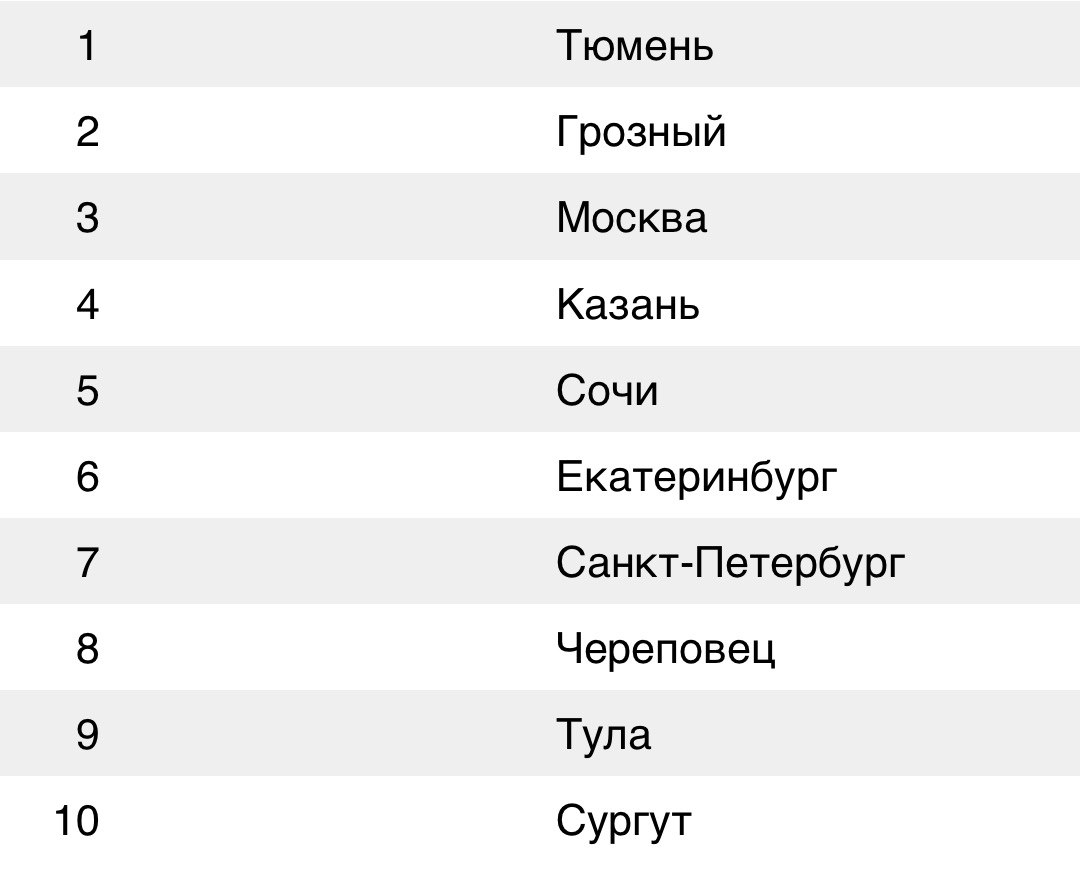
Task: Click rank number 8
Action: [87, 648]
